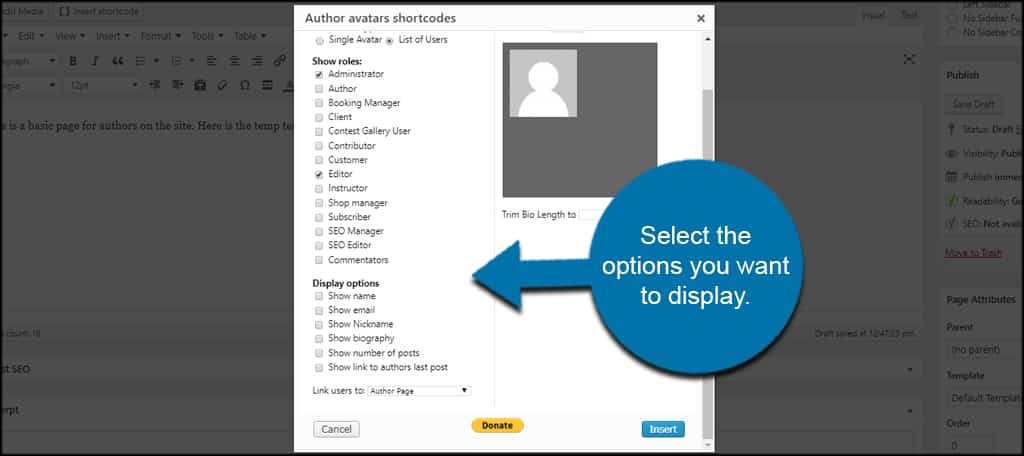Image resolution: width=1024 pixels, height=456 pixels.
Task: Click the insert link chain icon
Action: pyautogui.click(x=280, y=61)
